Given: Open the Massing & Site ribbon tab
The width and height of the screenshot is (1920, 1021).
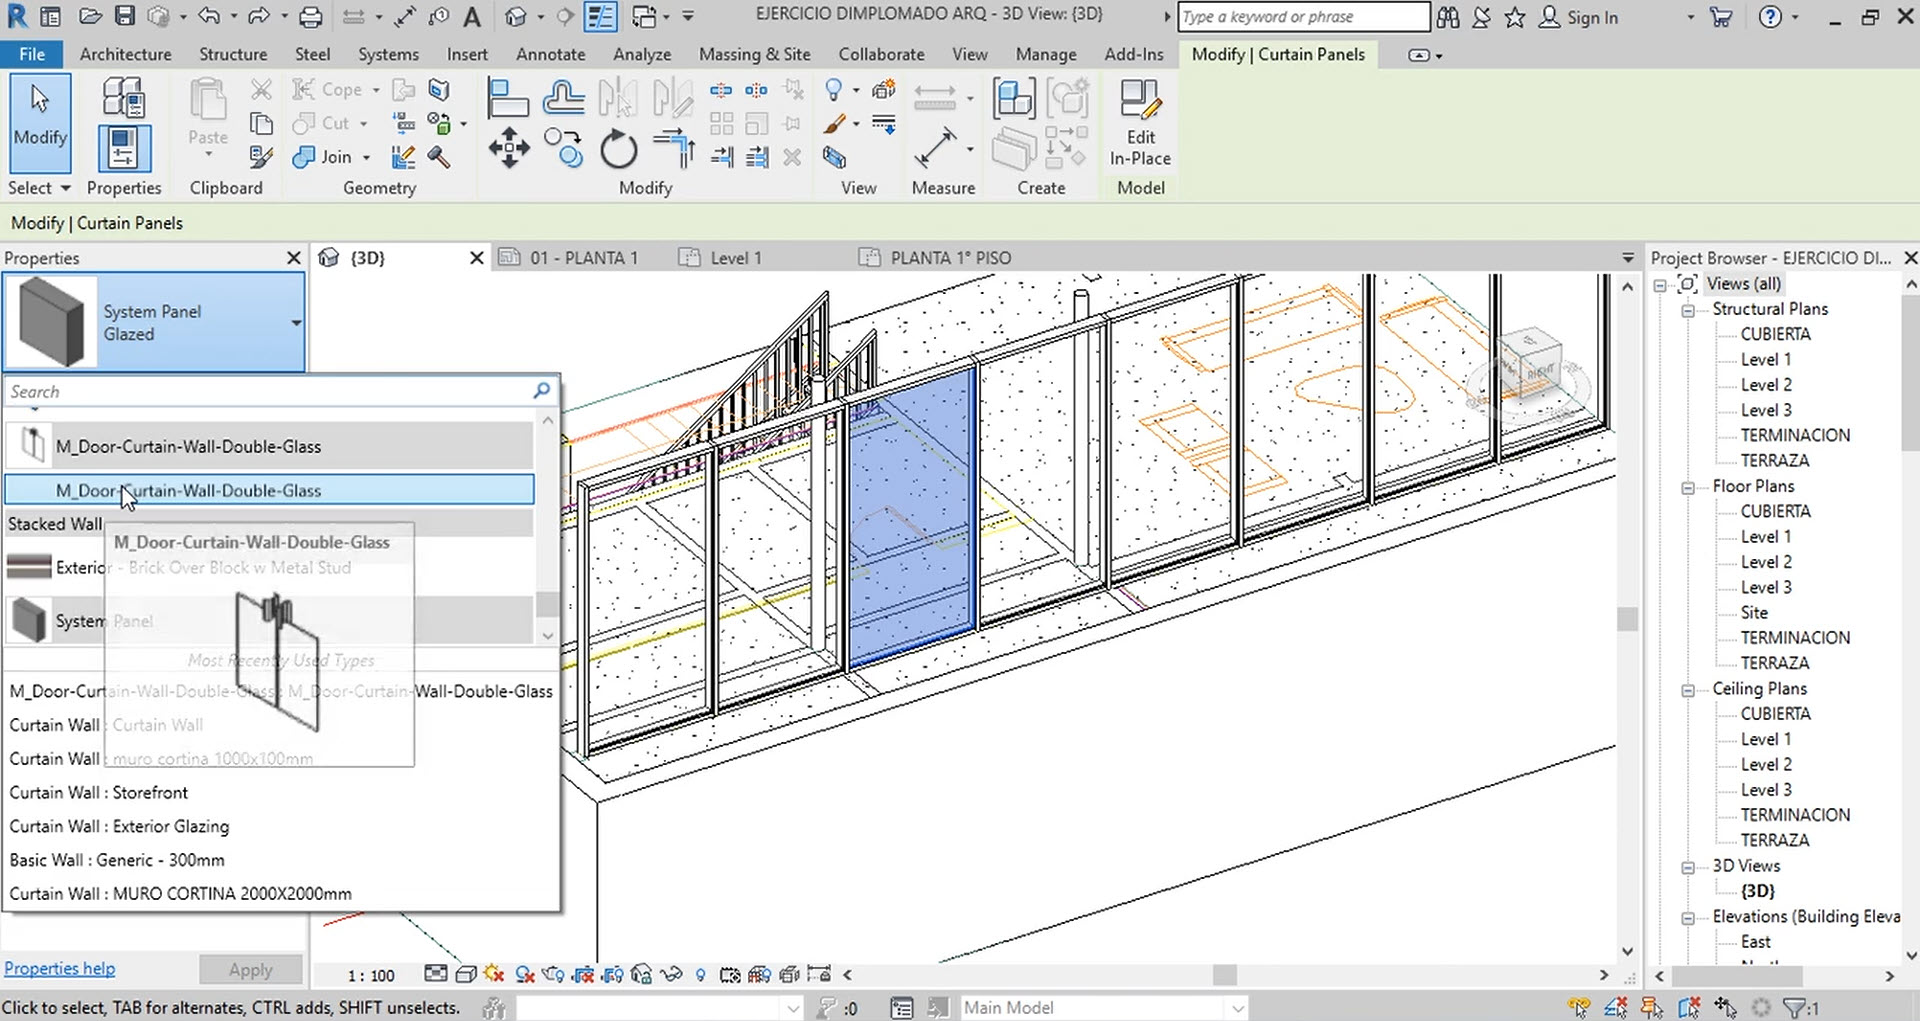Looking at the screenshot, I should 754,55.
